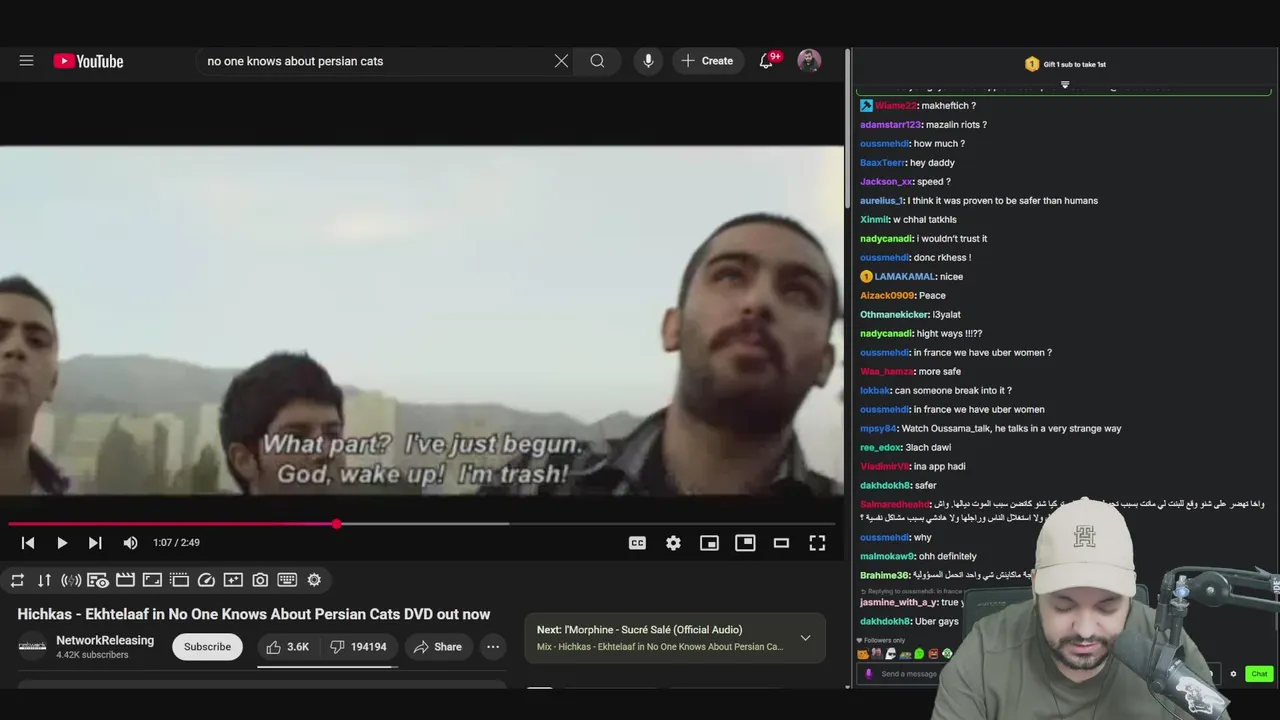
Task: Open NetworkReleasing channel avatar
Action: (x=32, y=647)
